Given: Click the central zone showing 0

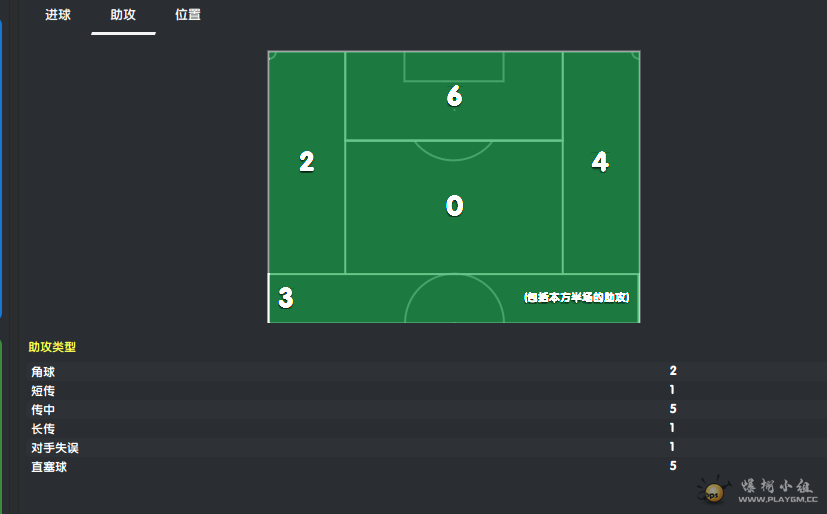Looking at the screenshot, I should 454,206.
